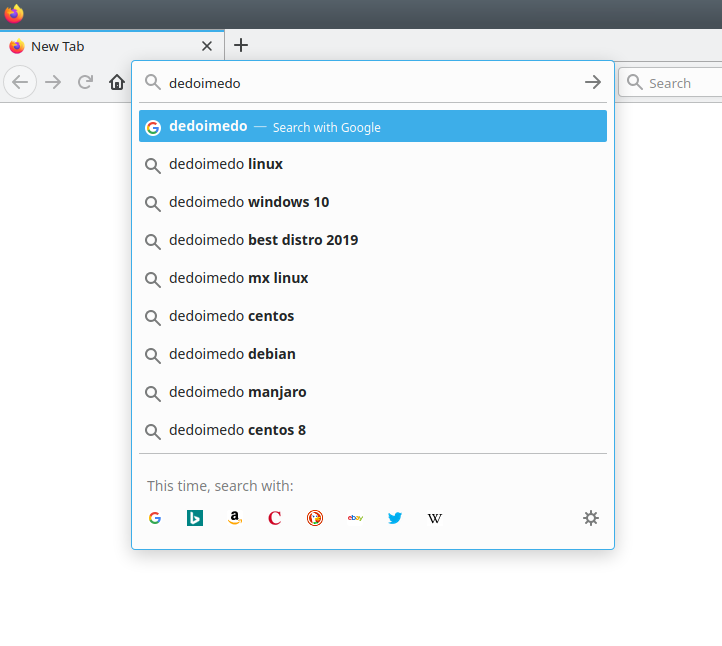Click the Go arrow in the address bar

click(x=593, y=82)
